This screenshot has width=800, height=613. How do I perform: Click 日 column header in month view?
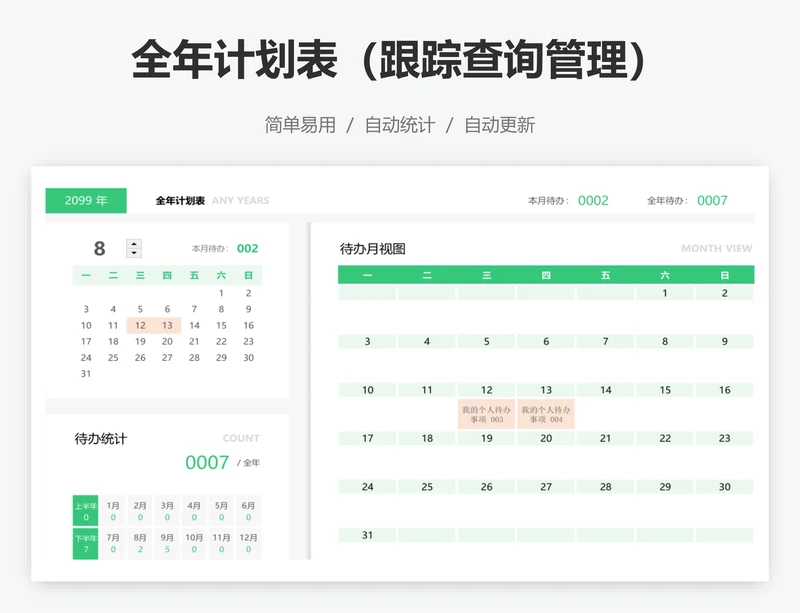coord(724,275)
